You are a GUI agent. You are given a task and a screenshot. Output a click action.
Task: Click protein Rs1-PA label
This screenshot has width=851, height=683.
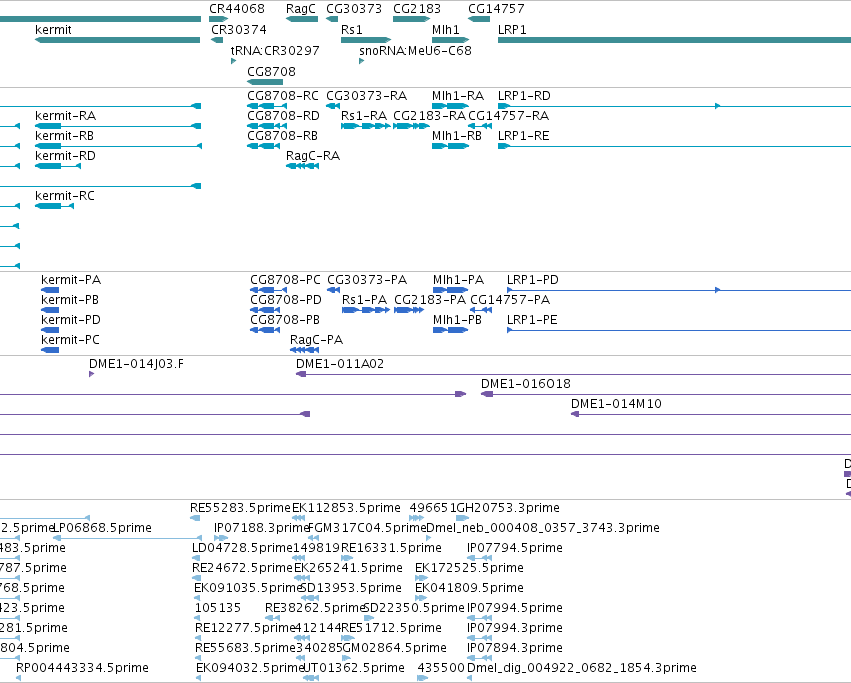(365, 300)
